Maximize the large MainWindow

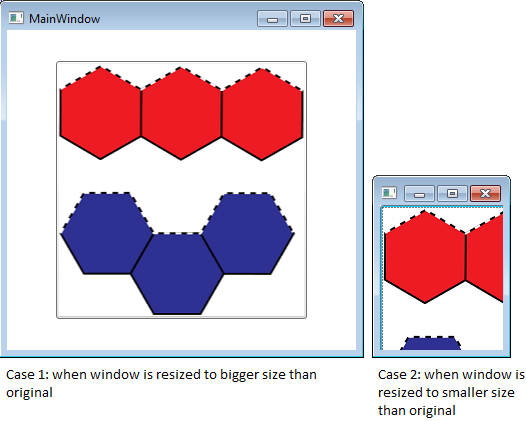305,18
